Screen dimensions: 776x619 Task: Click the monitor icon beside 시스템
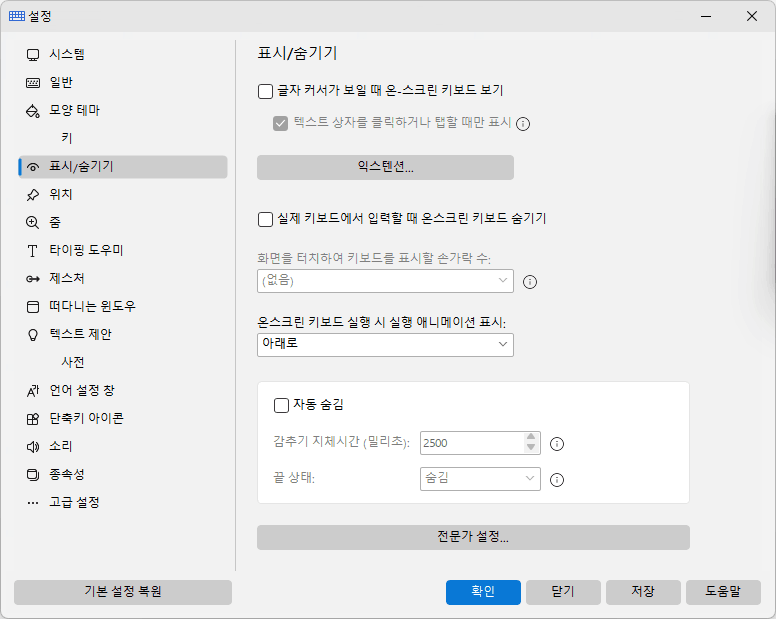coord(33,55)
